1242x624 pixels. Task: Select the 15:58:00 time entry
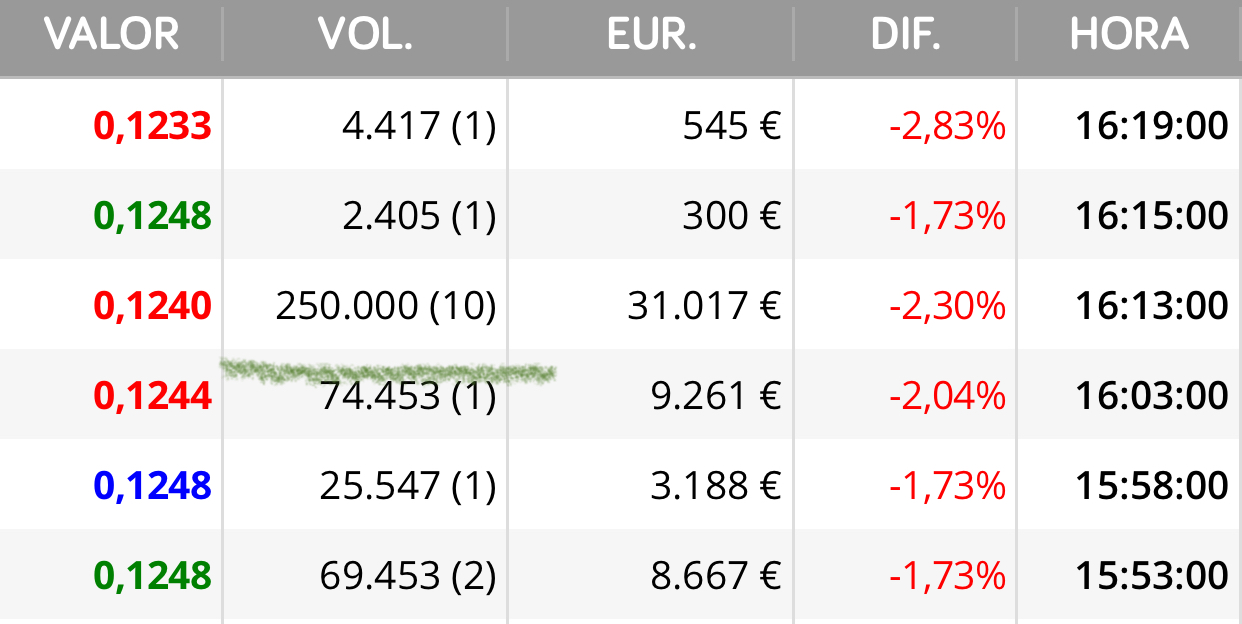pos(1152,486)
